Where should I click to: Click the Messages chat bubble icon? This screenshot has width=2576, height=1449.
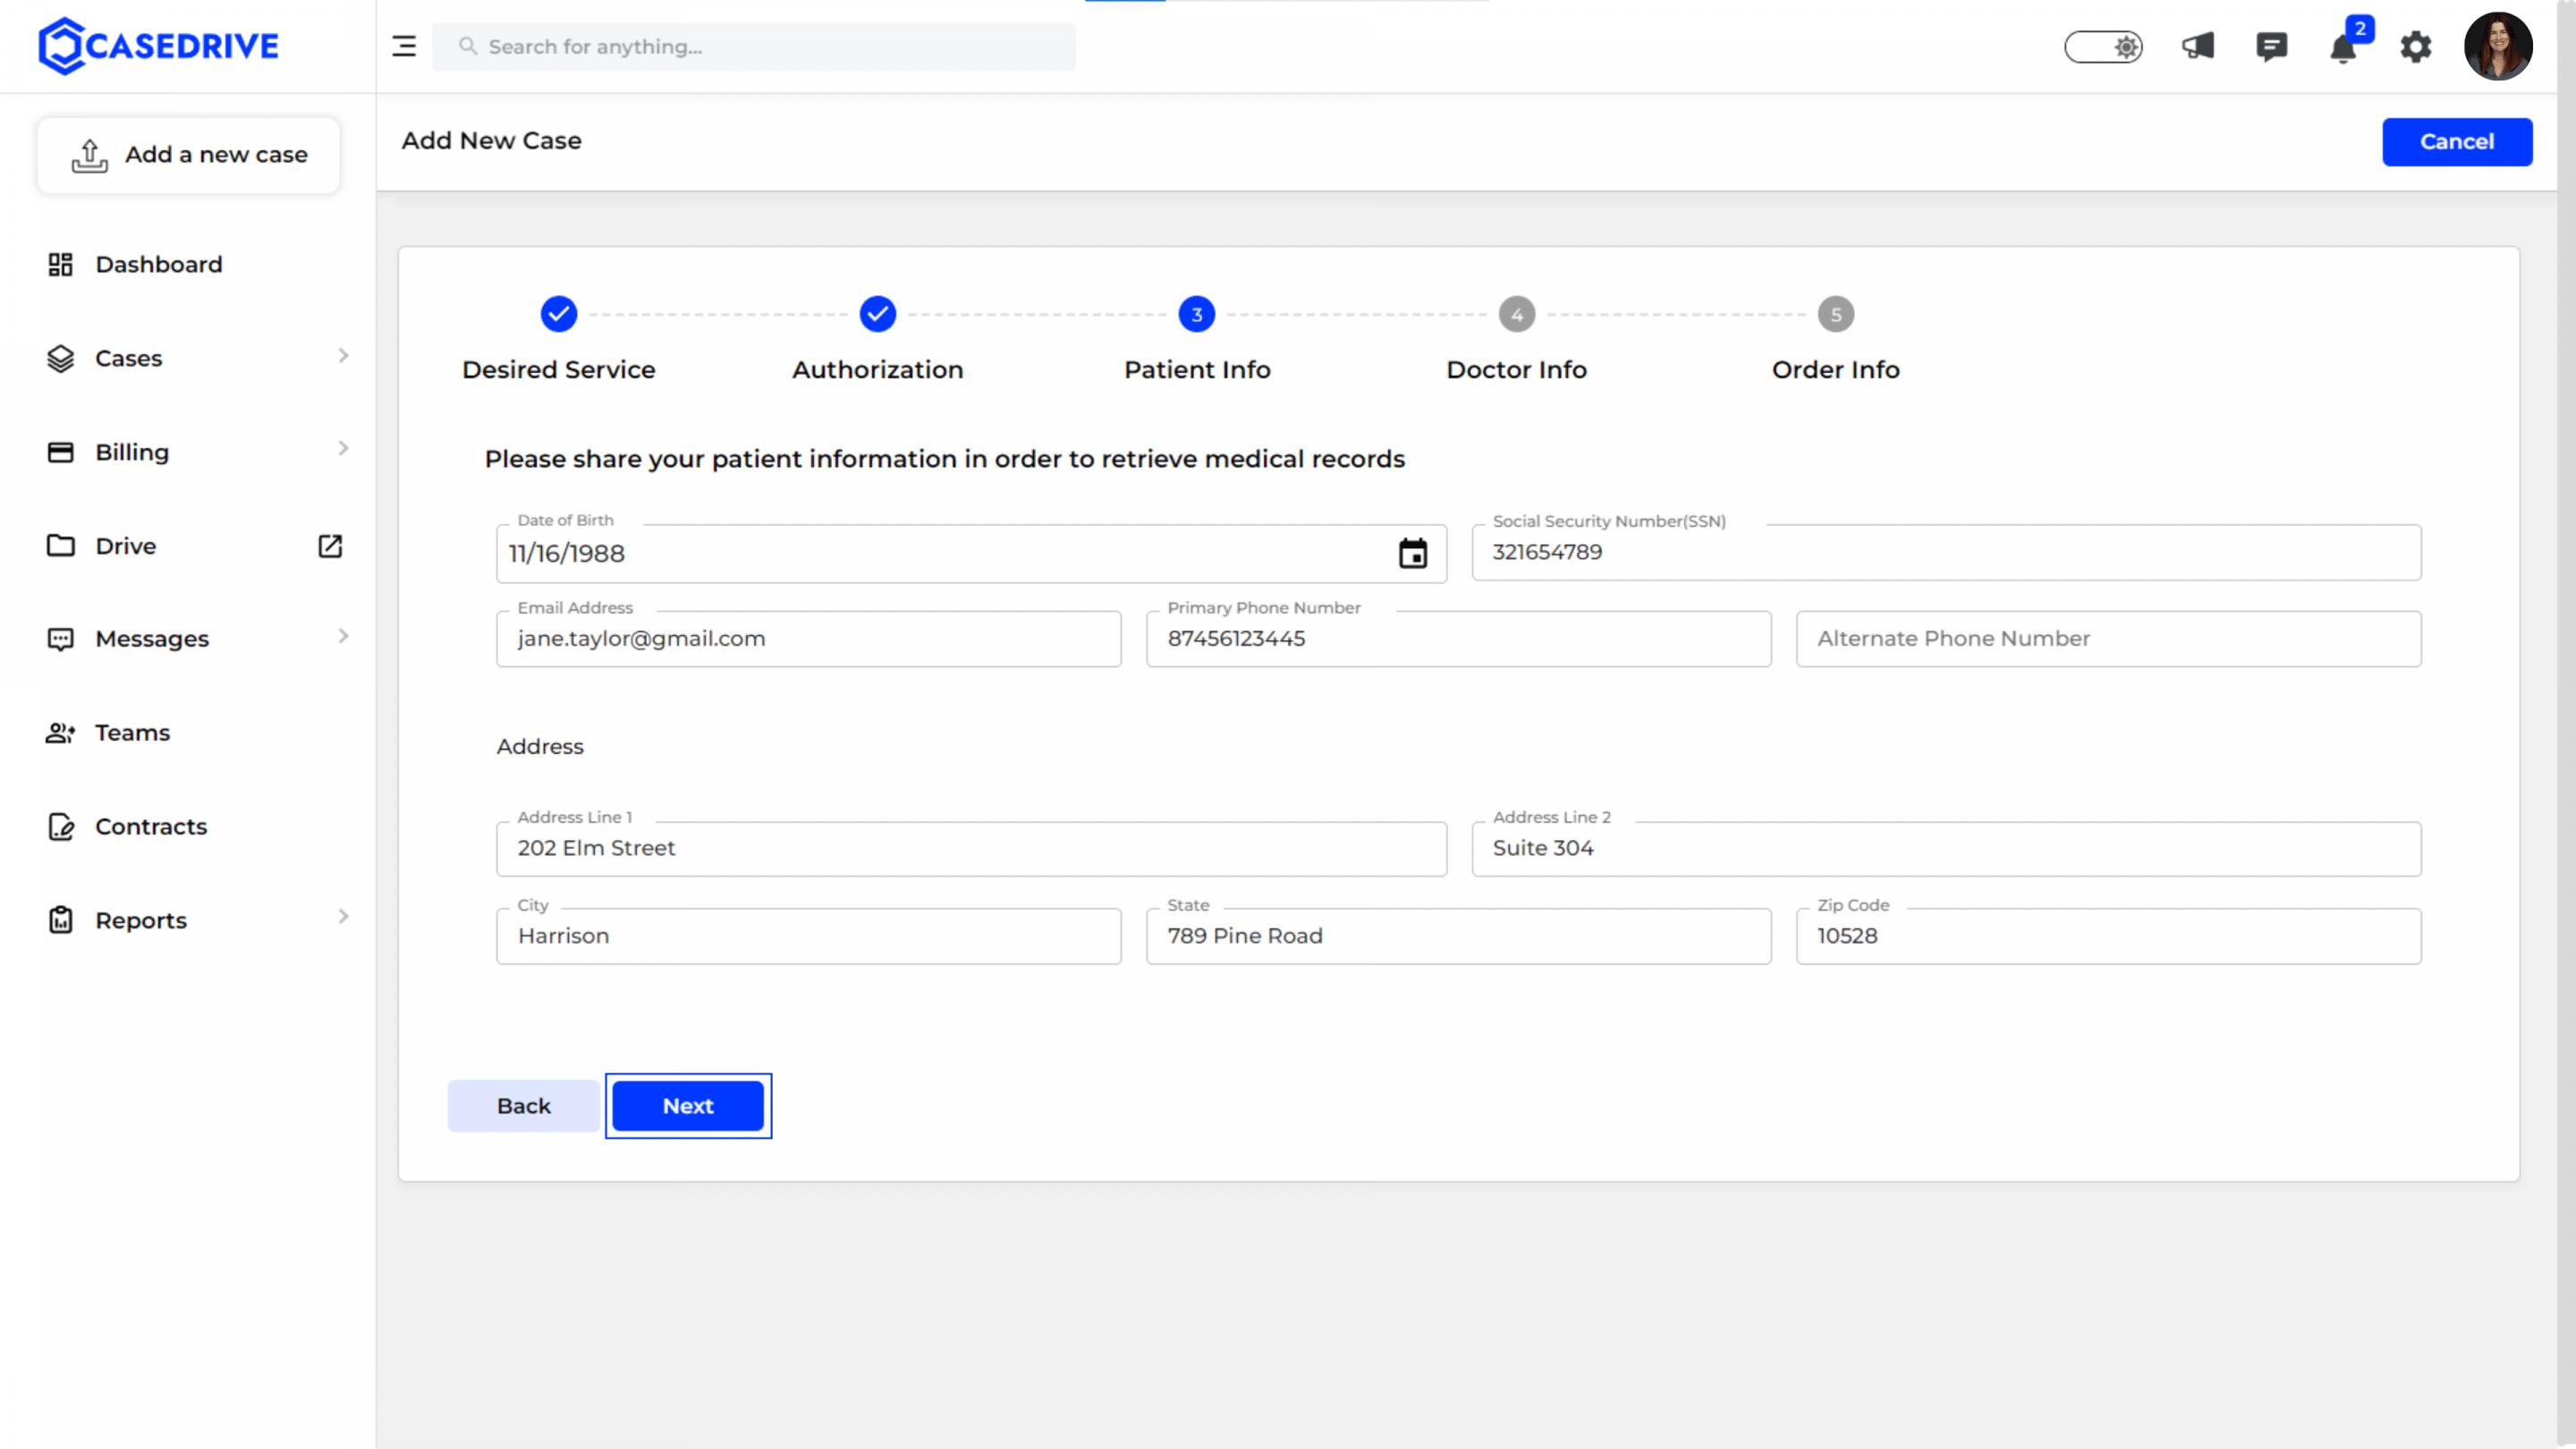(61, 640)
